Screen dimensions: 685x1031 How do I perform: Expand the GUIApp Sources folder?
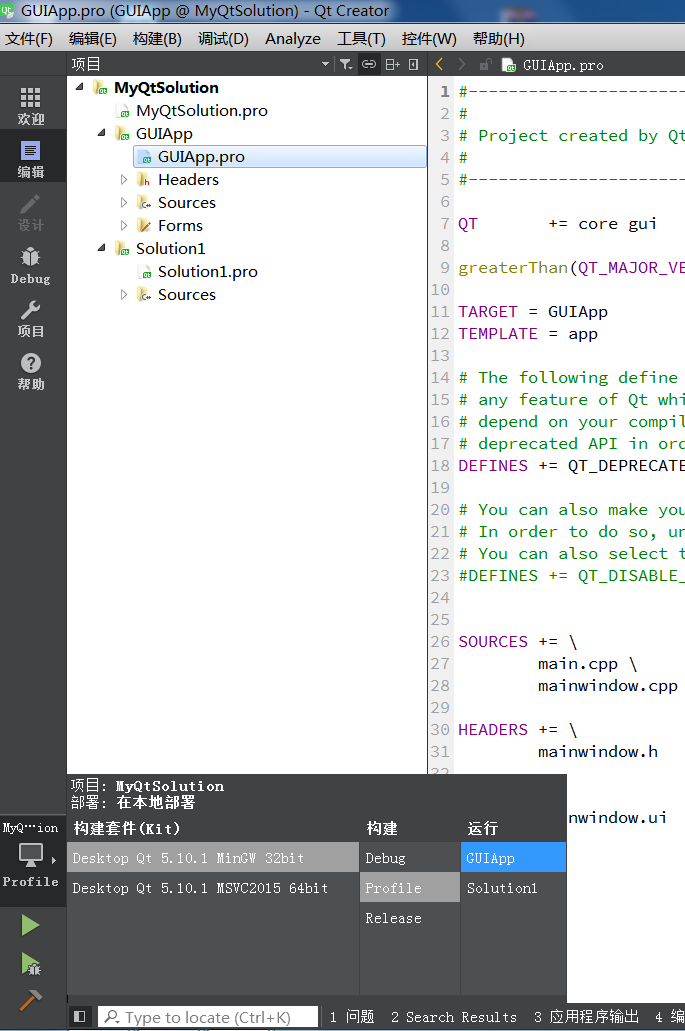124,203
